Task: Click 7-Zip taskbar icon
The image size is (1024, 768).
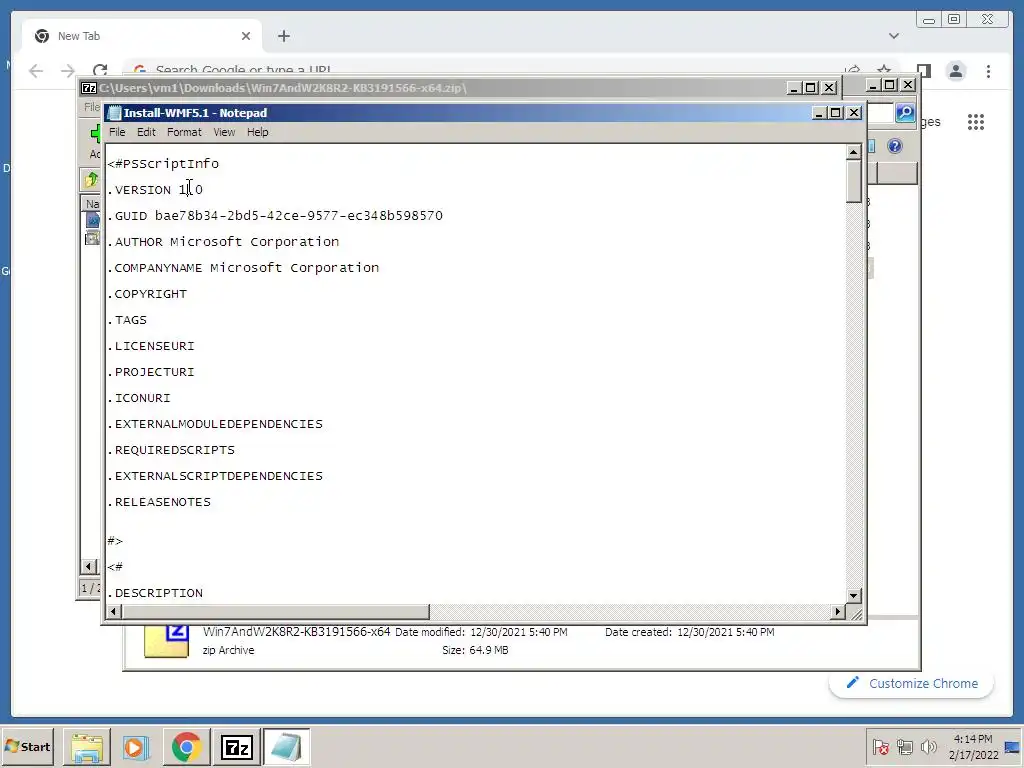Action: click(x=236, y=748)
